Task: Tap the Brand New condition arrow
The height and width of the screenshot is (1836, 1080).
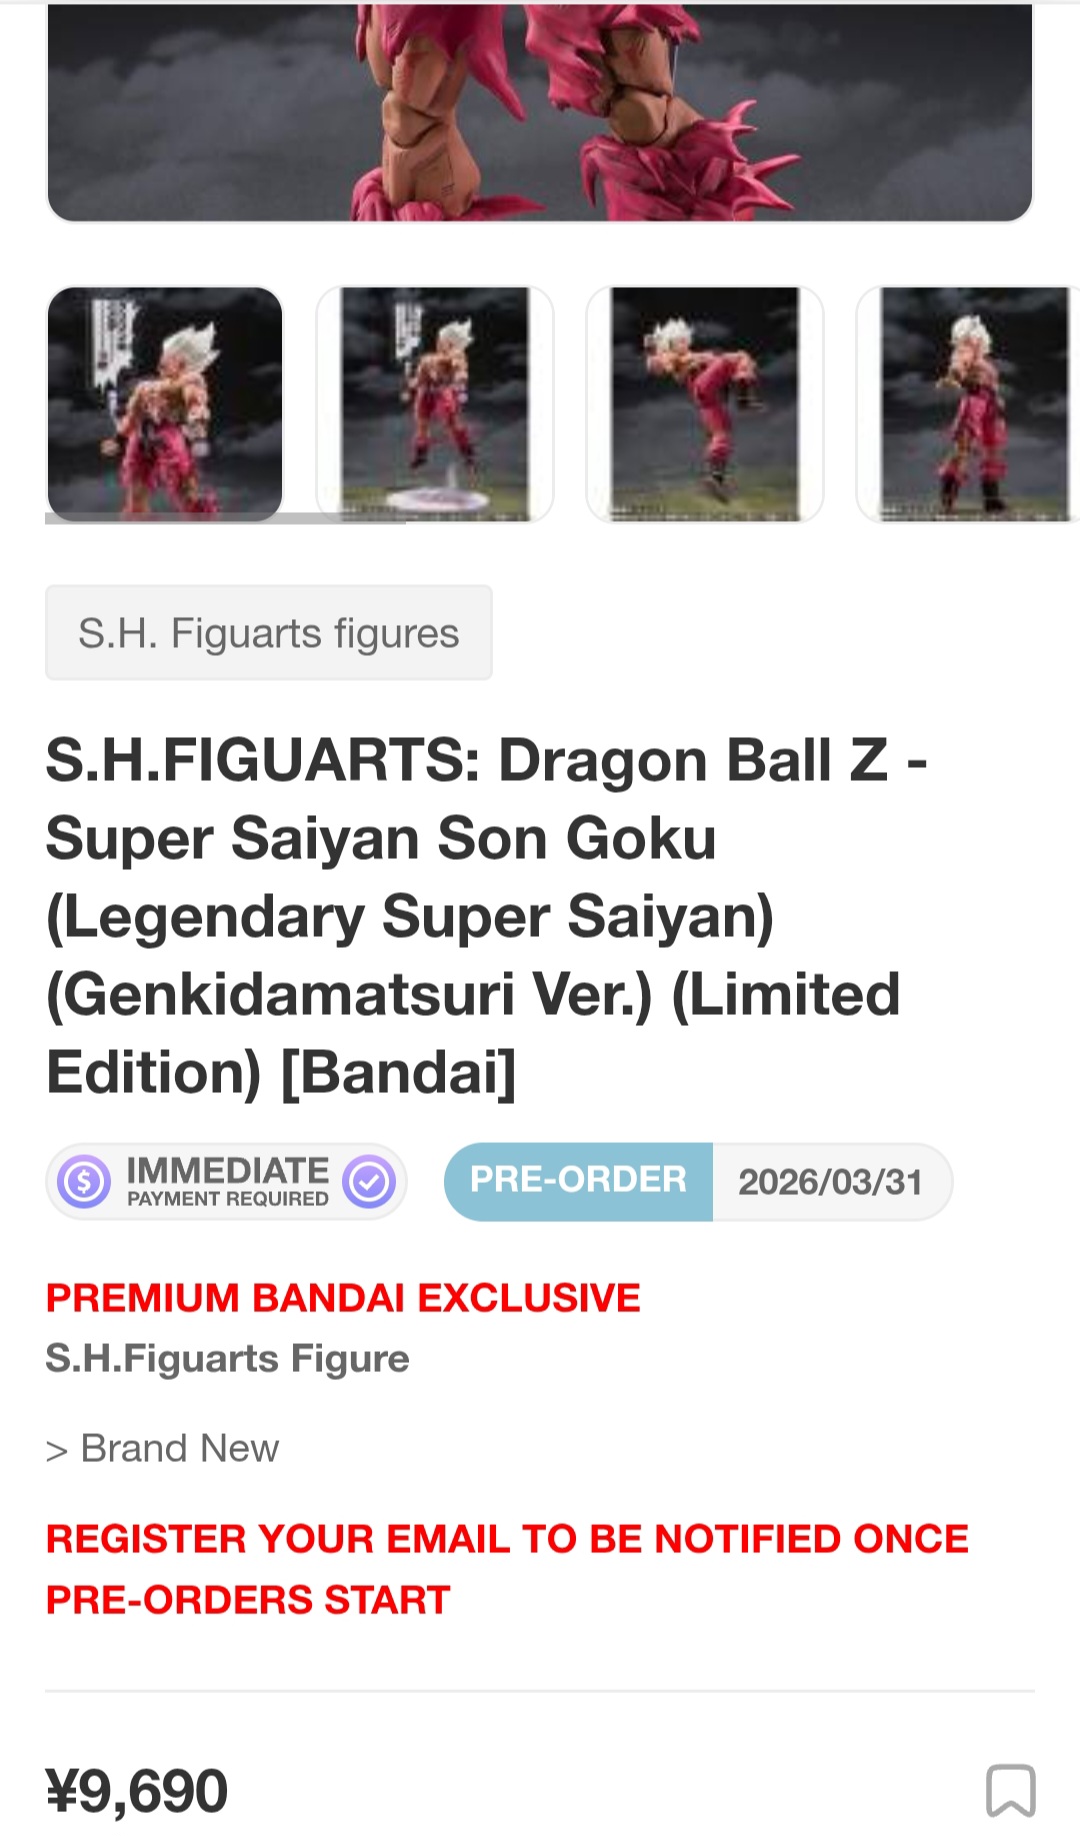Action: click(57, 1450)
